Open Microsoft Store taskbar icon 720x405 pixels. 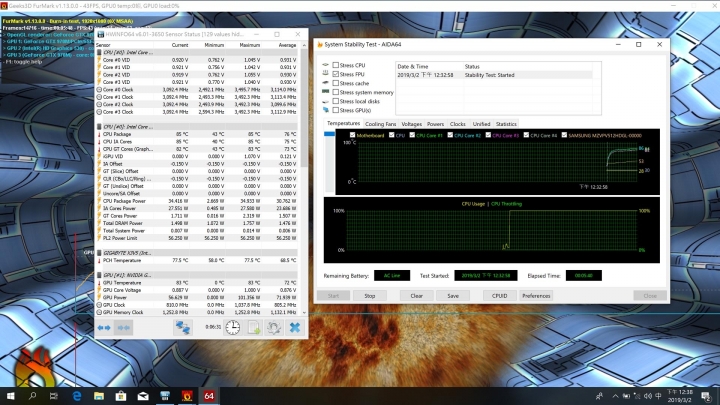121,396
